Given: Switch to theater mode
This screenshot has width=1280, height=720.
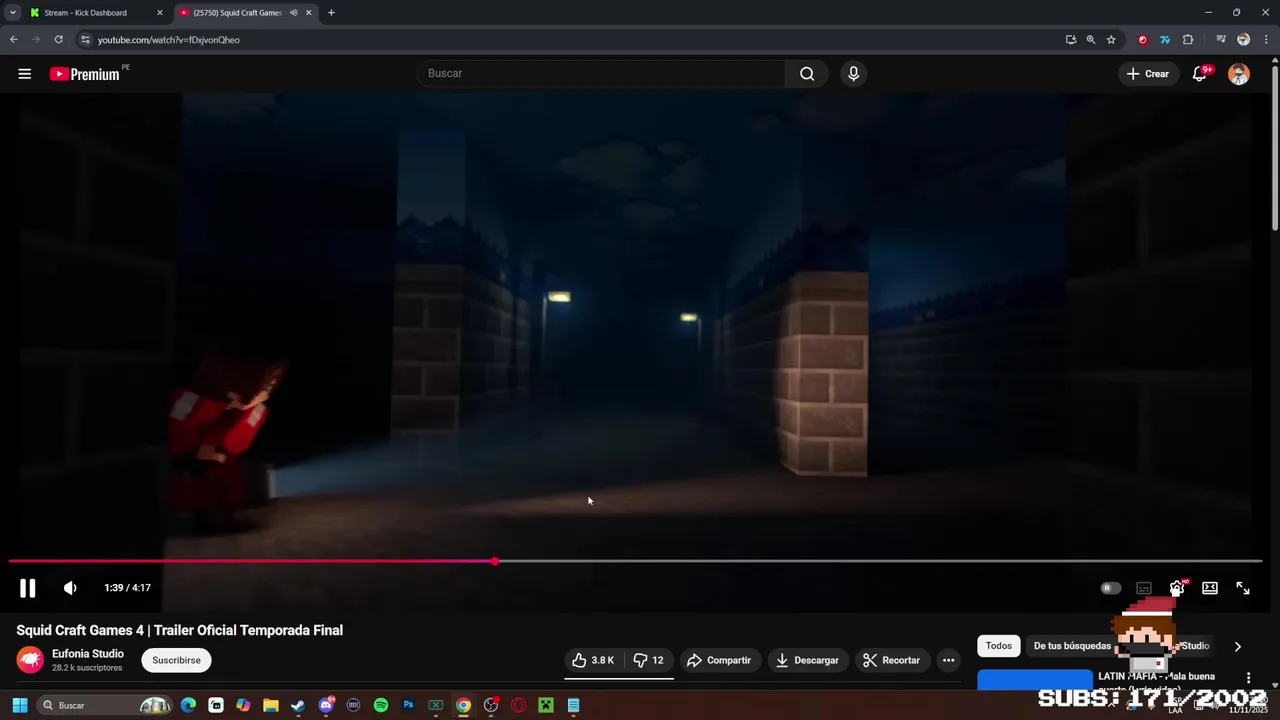Looking at the screenshot, I should (1210, 588).
